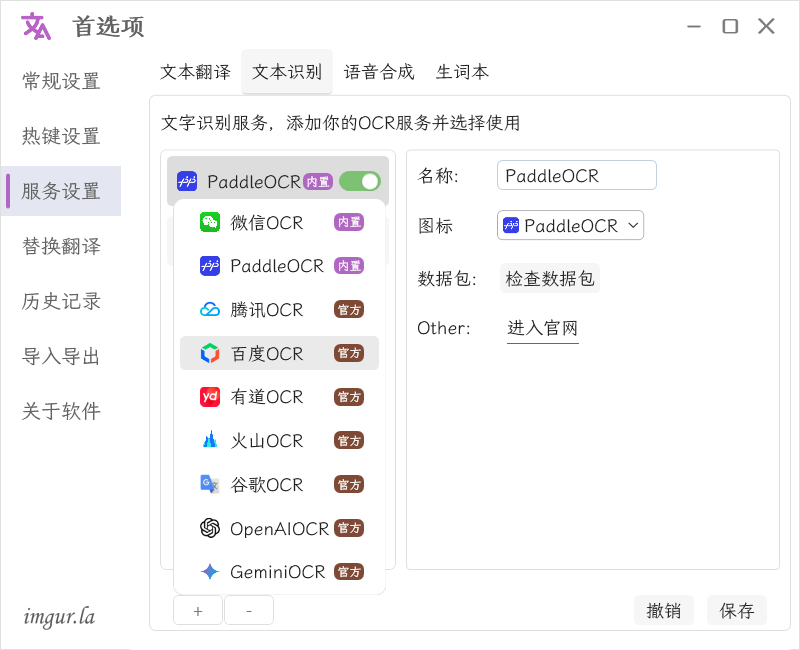Click the Volcano icon for 火山OCR

(x=210, y=440)
